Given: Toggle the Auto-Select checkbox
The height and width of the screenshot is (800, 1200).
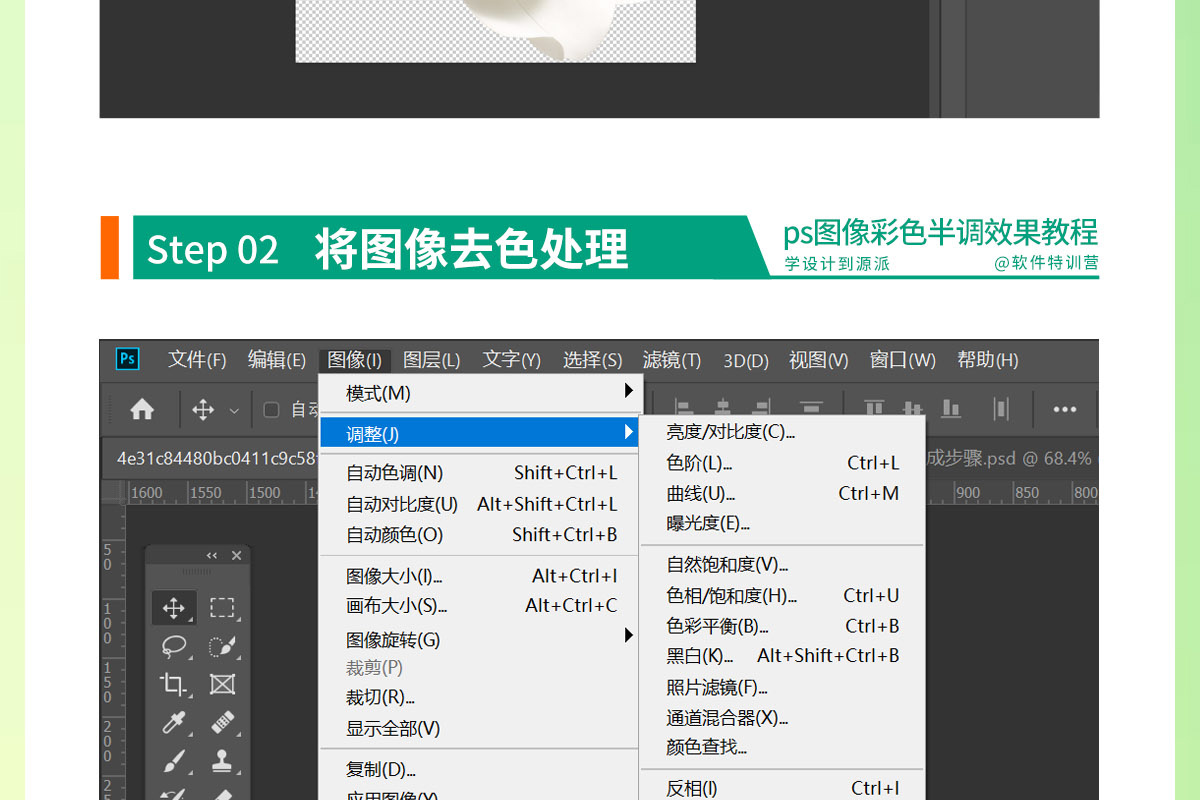Looking at the screenshot, I should (271, 410).
